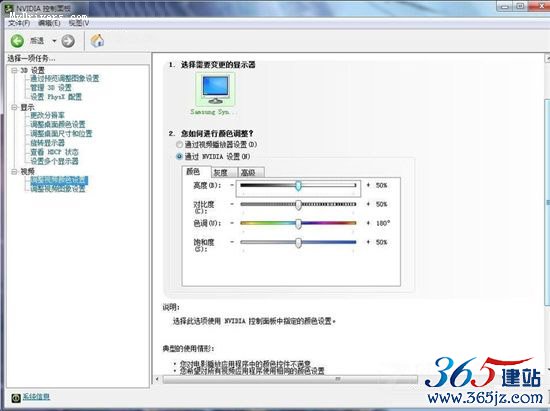Collapse the 视频 tree node
This screenshot has width=550, height=411.
pyautogui.click(x=14, y=171)
